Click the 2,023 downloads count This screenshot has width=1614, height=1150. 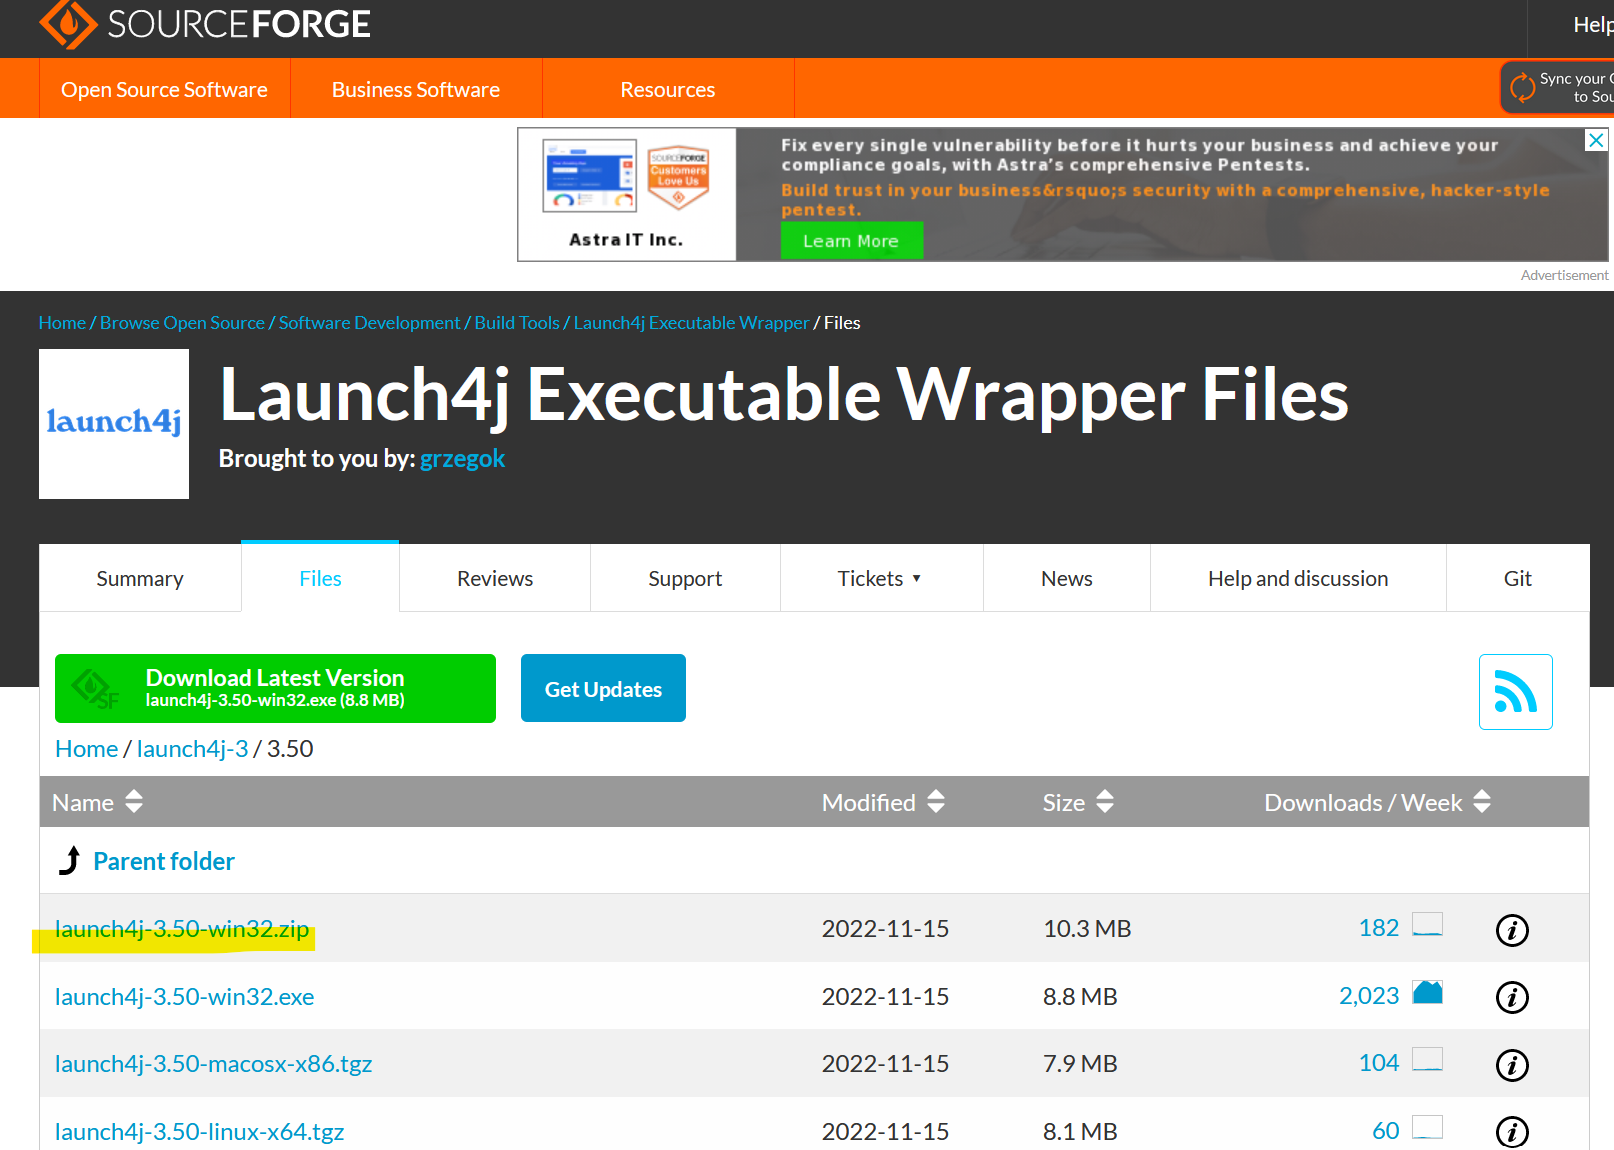click(1369, 996)
